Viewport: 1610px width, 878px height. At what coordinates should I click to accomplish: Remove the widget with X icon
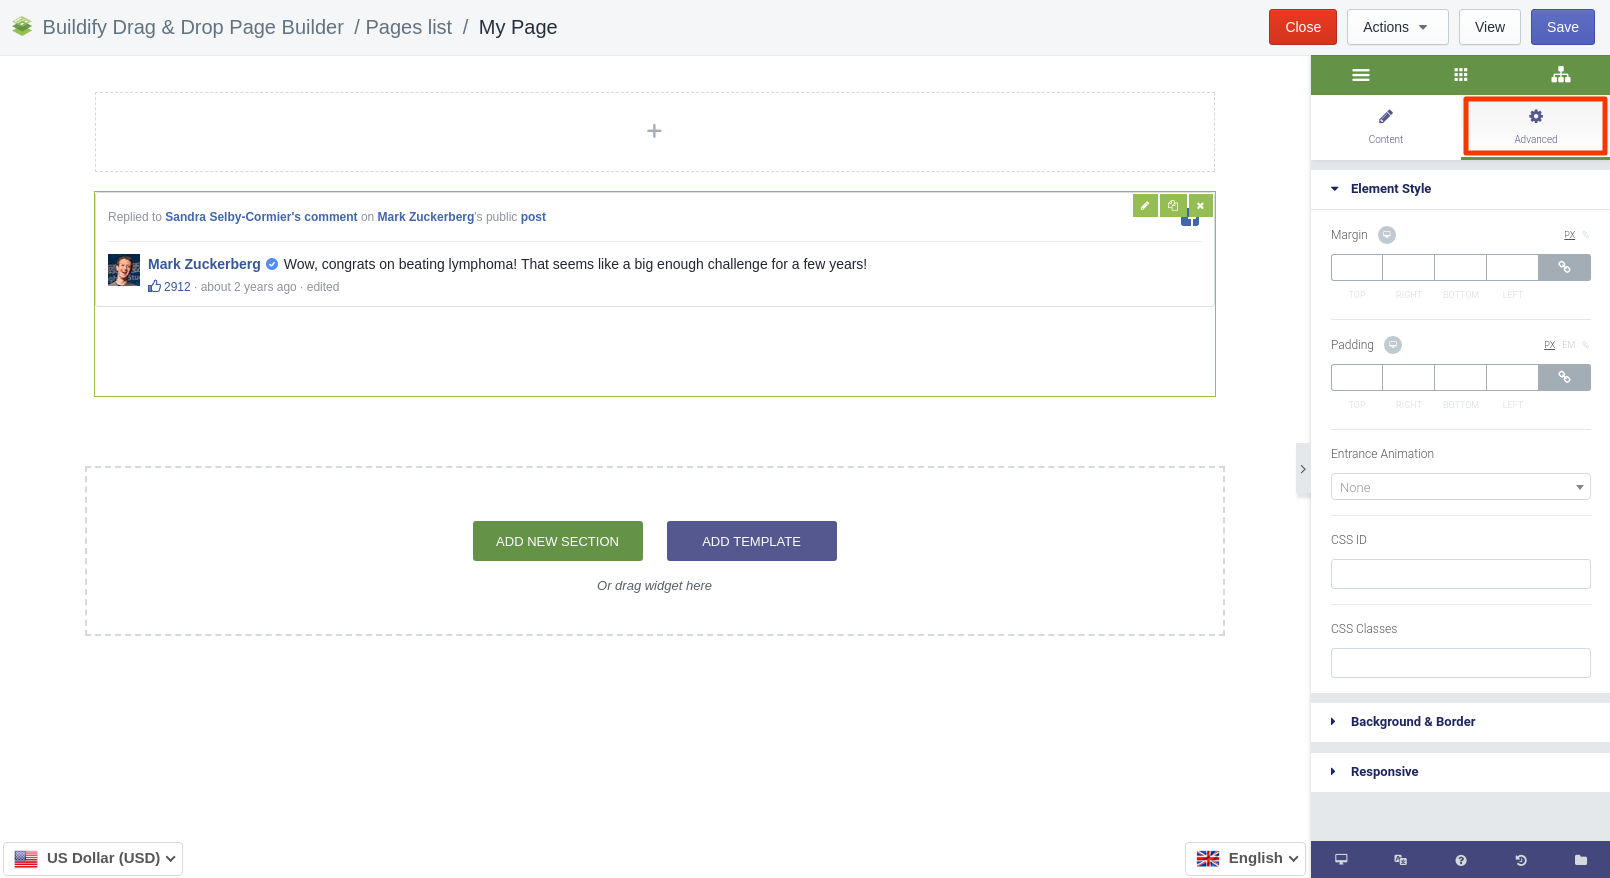pyautogui.click(x=1200, y=205)
